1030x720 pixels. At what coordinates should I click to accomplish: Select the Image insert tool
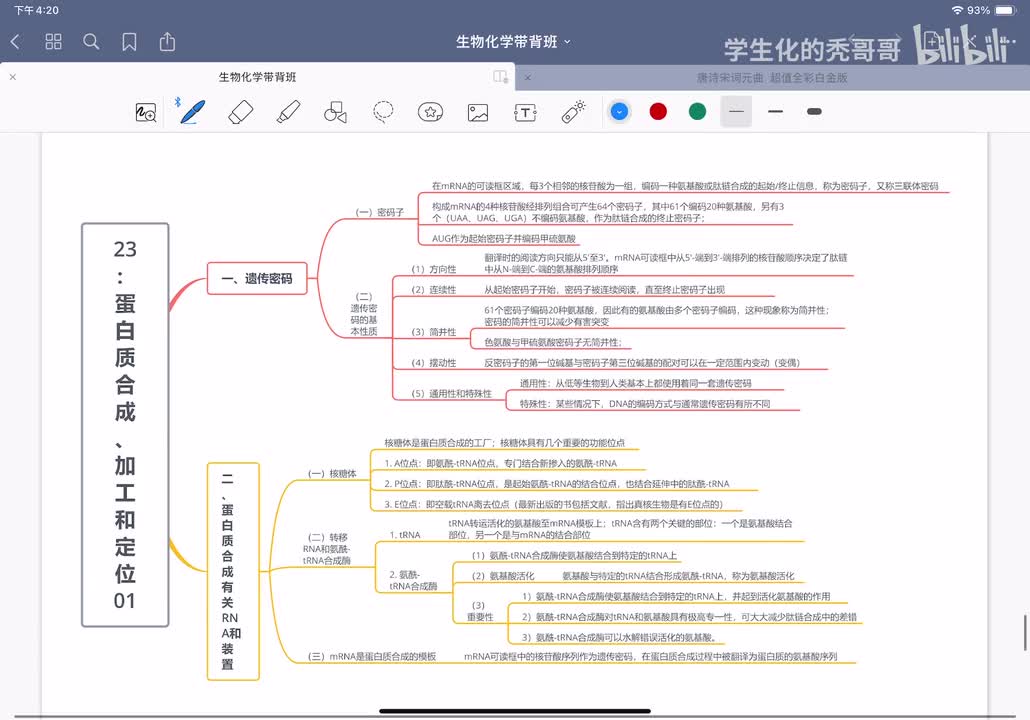click(x=478, y=112)
